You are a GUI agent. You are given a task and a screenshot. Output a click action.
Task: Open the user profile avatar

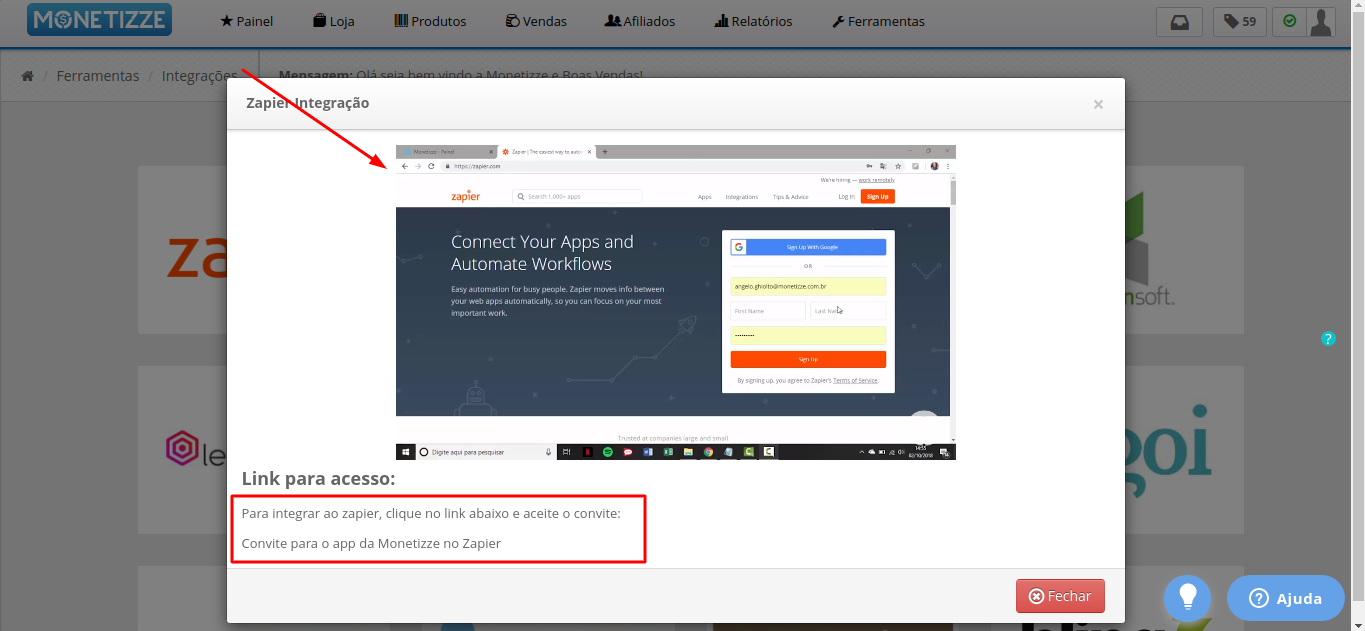click(x=1321, y=22)
